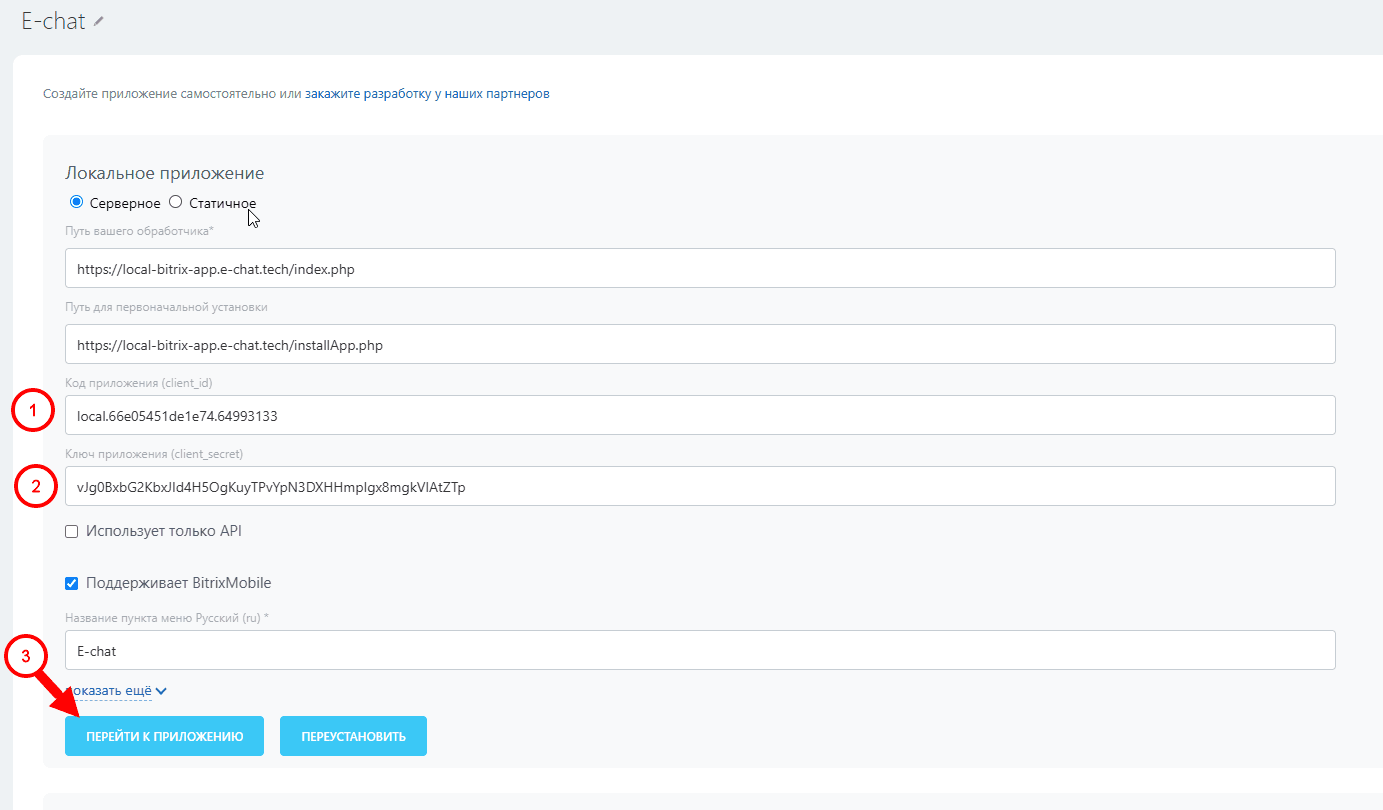Click the handler path field with index.php URL
This screenshot has height=810, width=1383.
[700, 268]
